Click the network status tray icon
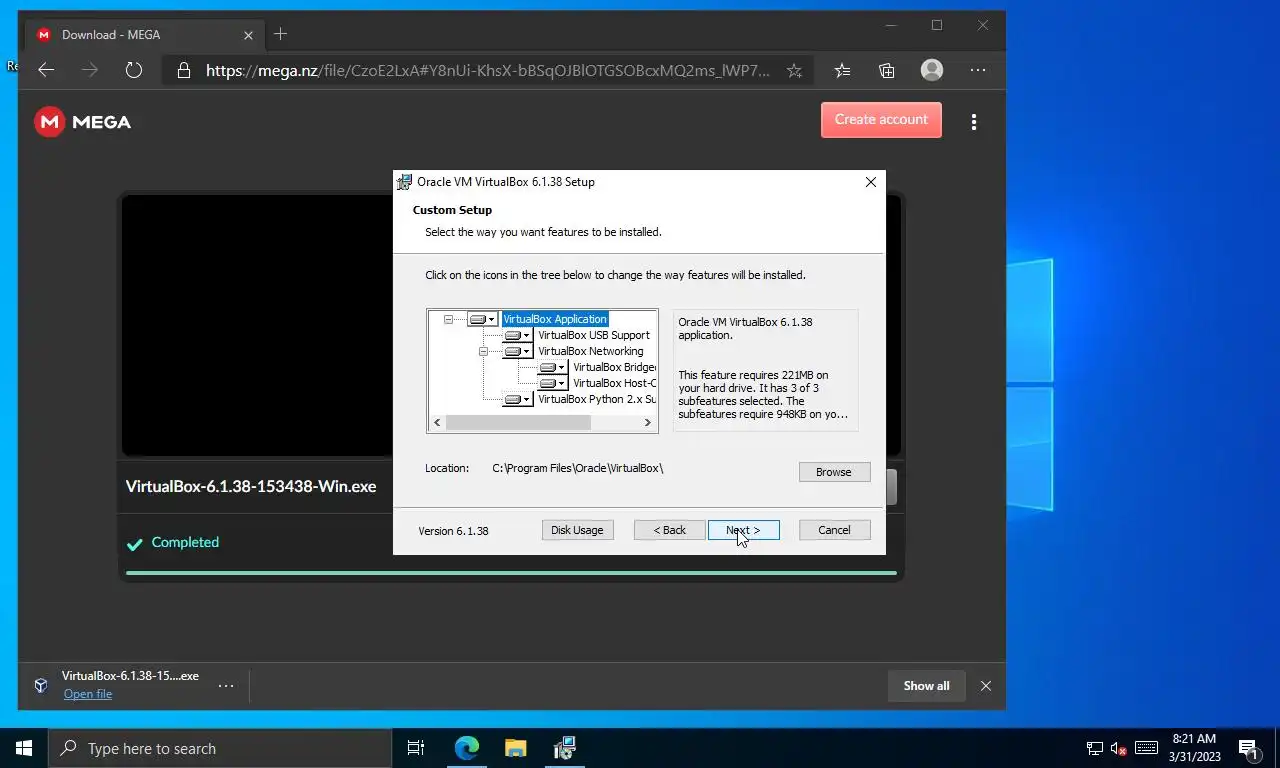Image resolution: width=1280 pixels, height=768 pixels. click(1095, 748)
